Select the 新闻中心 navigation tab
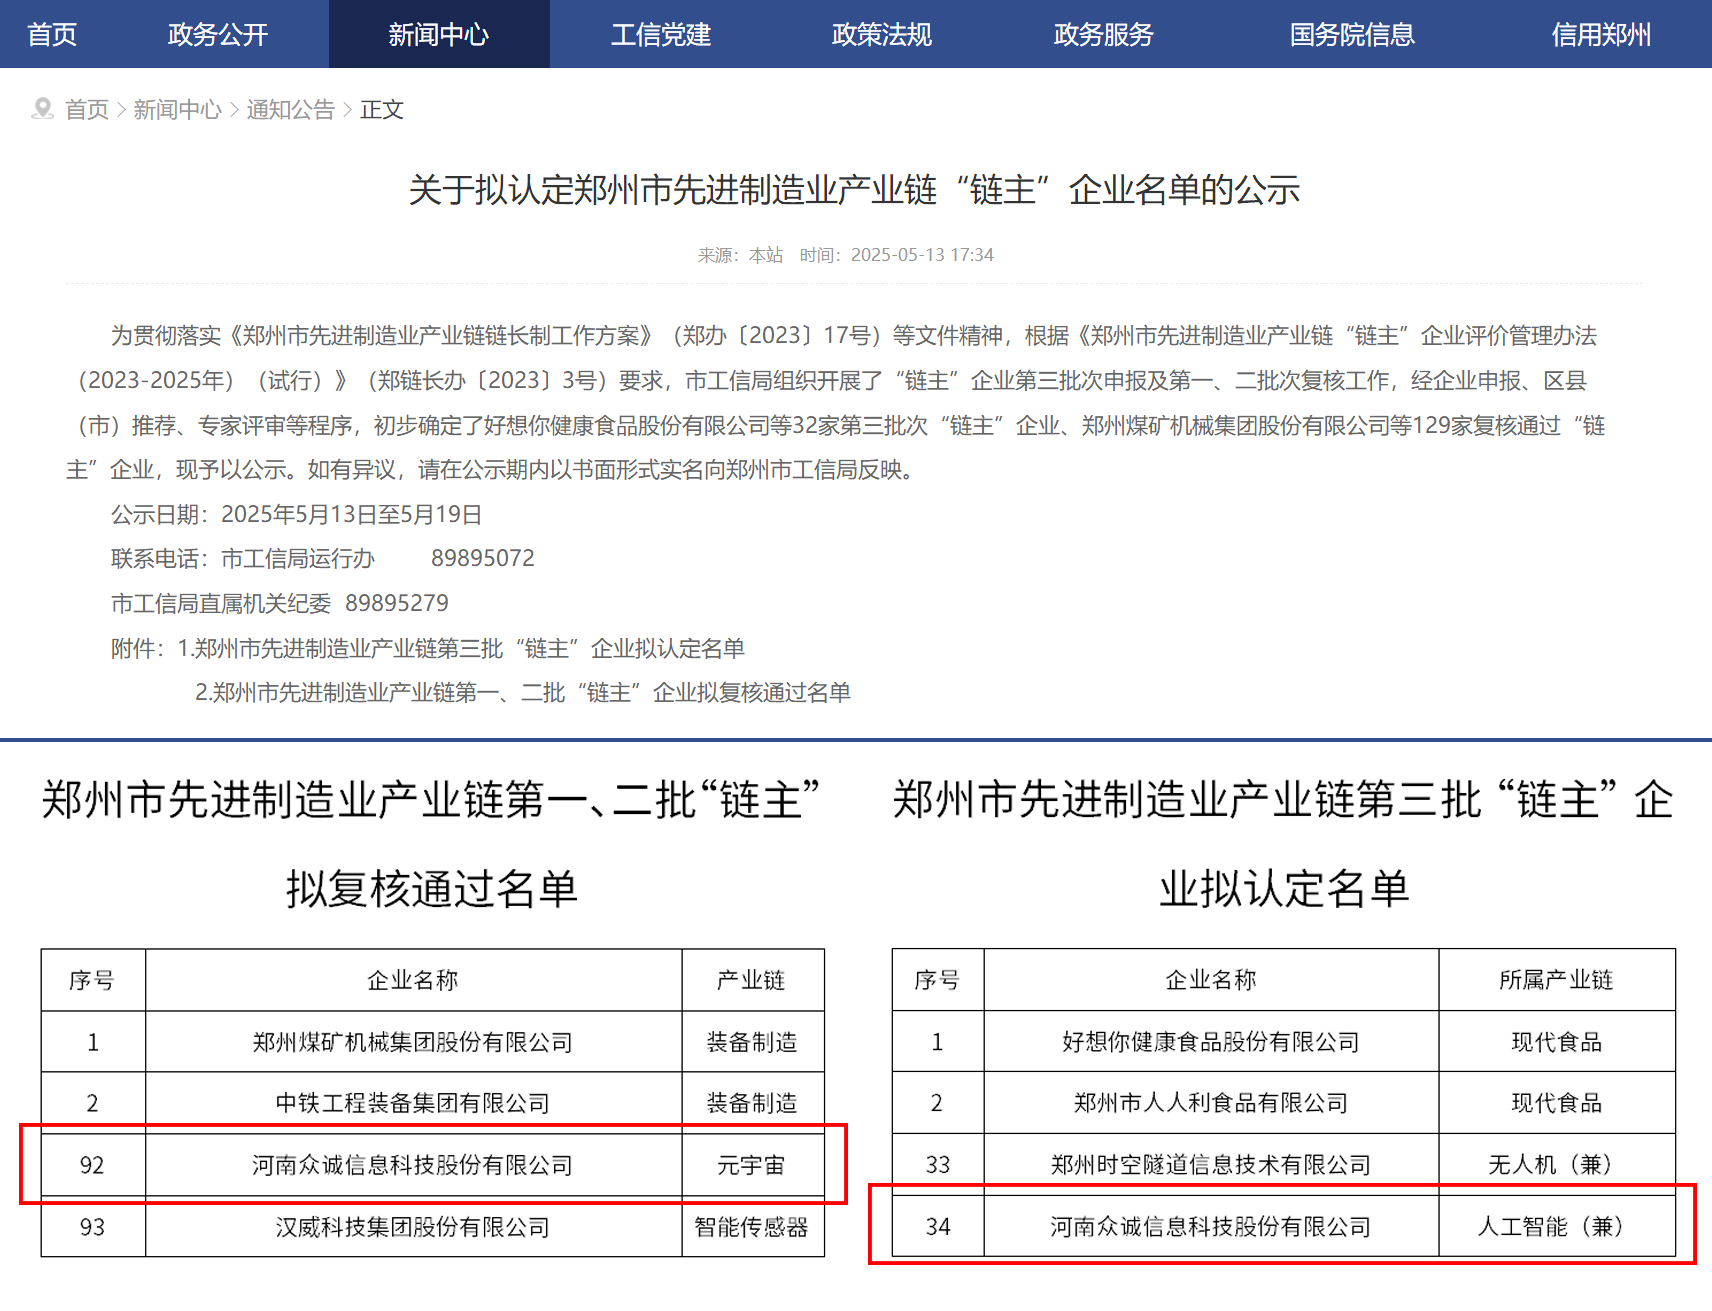The height and width of the screenshot is (1311, 1712). click(439, 34)
